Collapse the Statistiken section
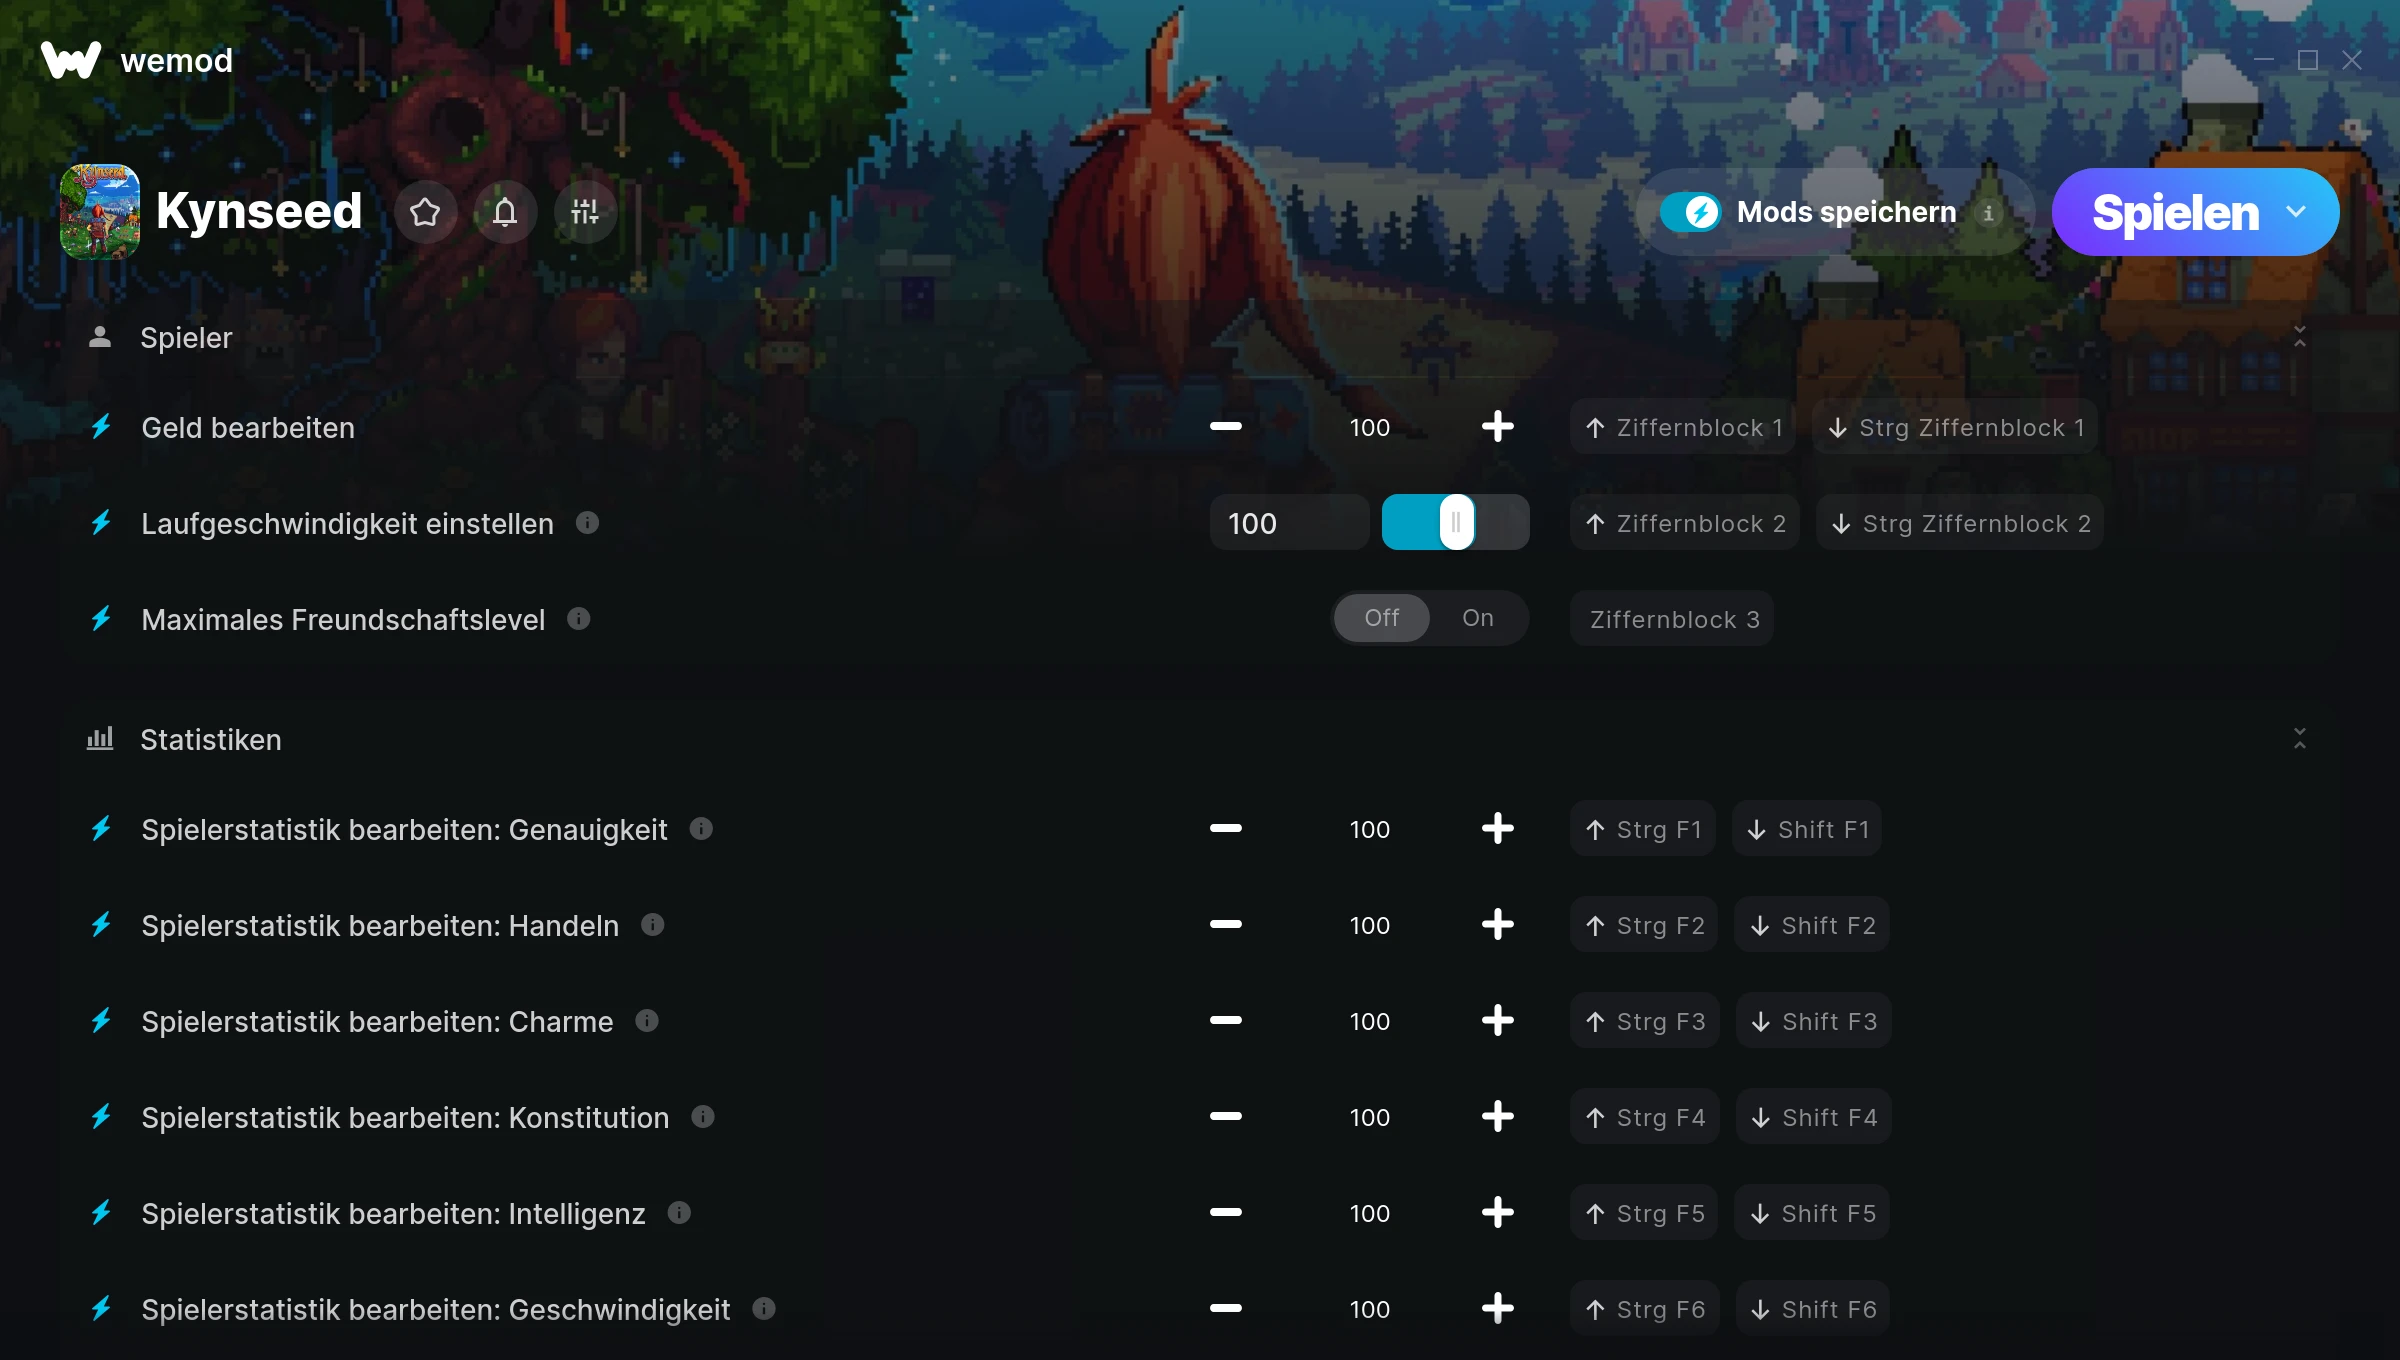The width and height of the screenshot is (2400, 1360). [2300, 739]
